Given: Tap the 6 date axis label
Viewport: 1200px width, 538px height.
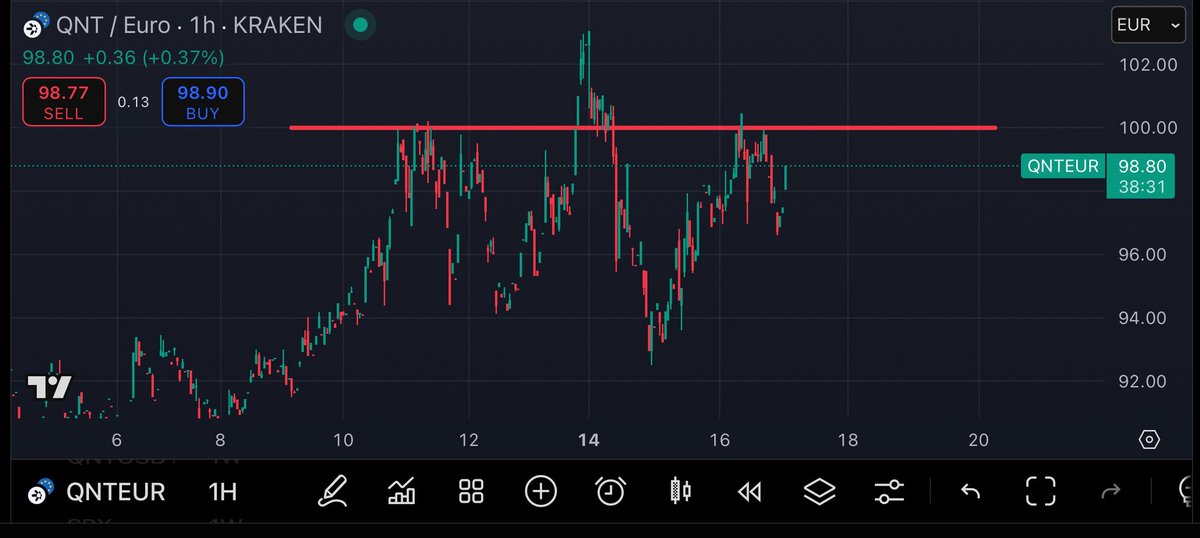Looking at the screenshot, I should [117, 440].
